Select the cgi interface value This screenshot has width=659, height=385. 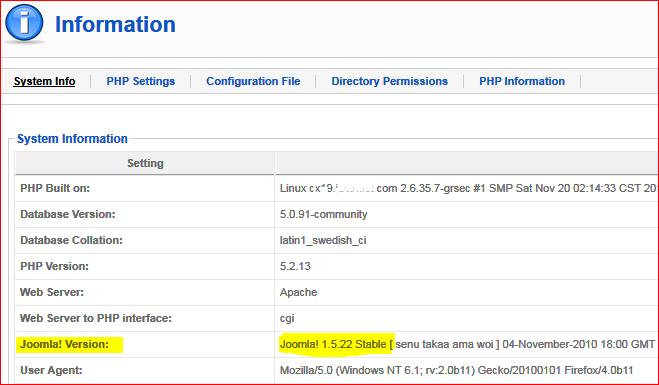[x=287, y=319]
